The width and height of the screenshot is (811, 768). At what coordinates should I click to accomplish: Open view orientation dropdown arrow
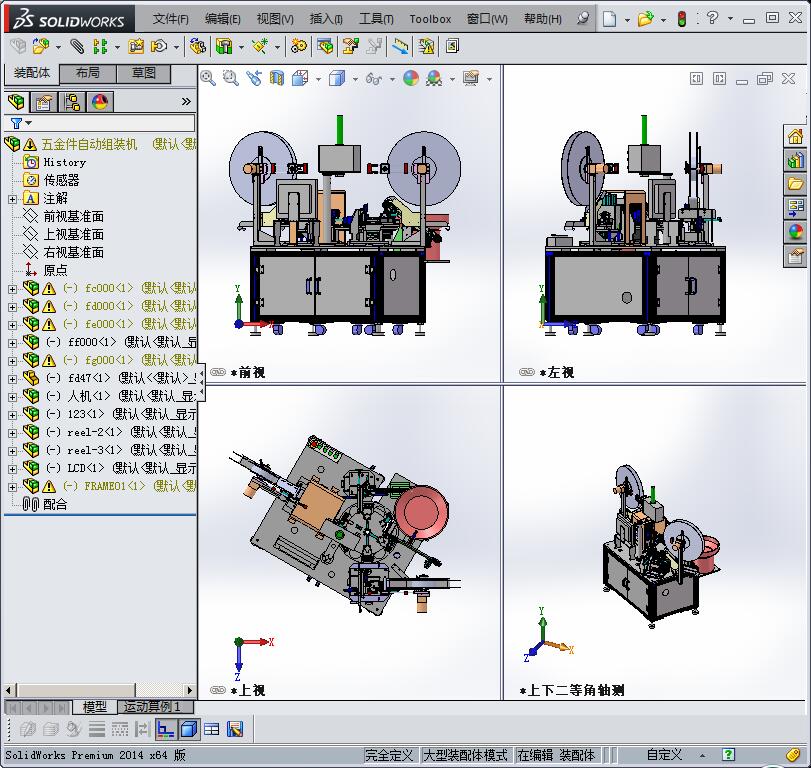coord(319,79)
